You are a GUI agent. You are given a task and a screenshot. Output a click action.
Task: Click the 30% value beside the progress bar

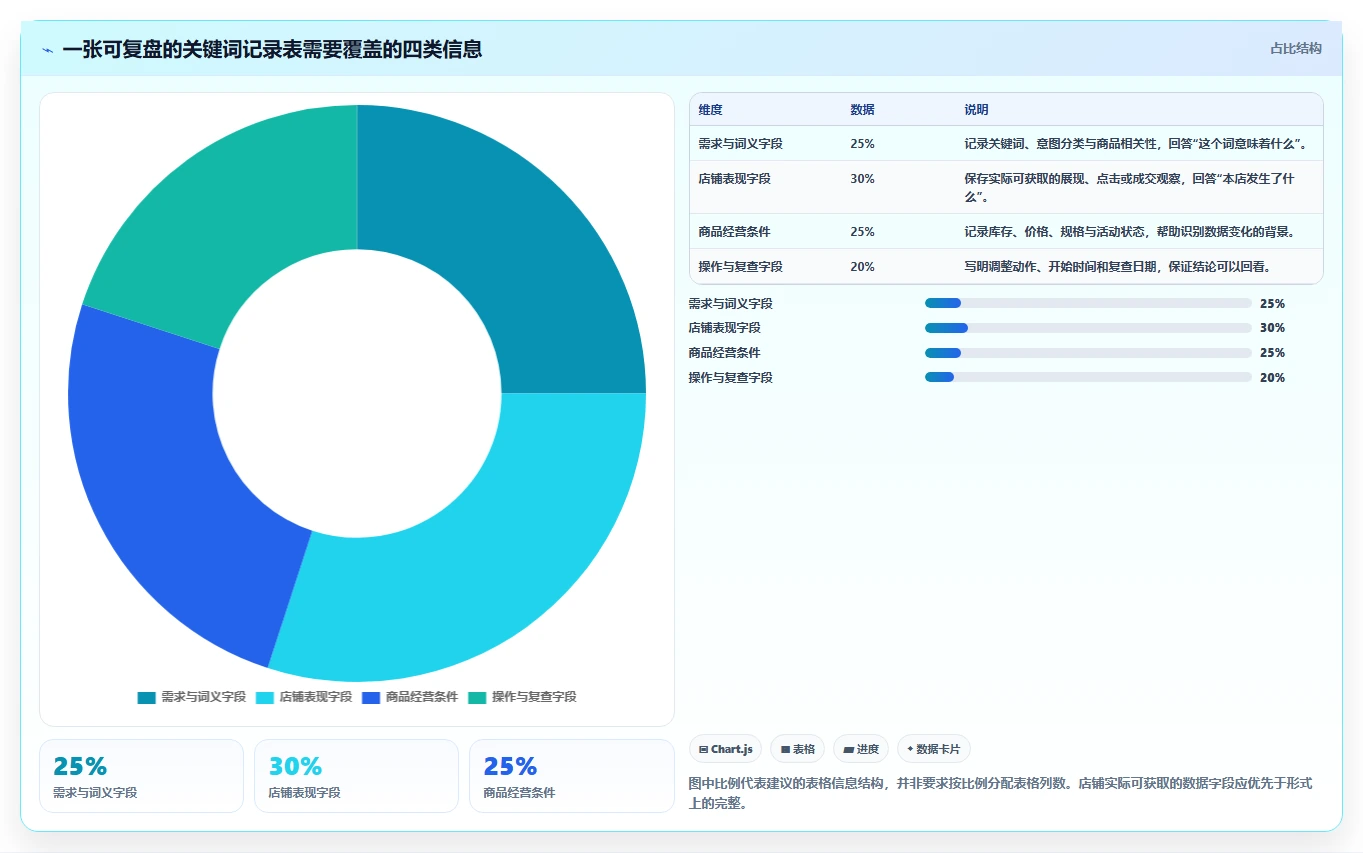pos(1272,328)
